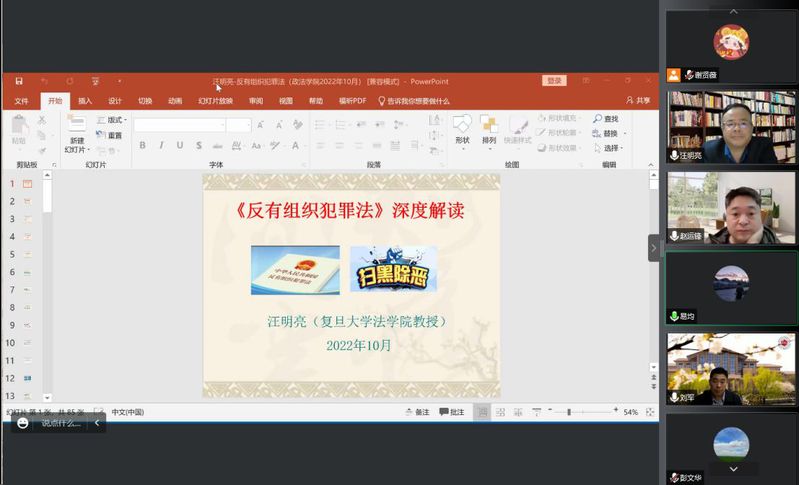Toggle Underline formatting button
The image size is (799, 485).
[180, 146]
